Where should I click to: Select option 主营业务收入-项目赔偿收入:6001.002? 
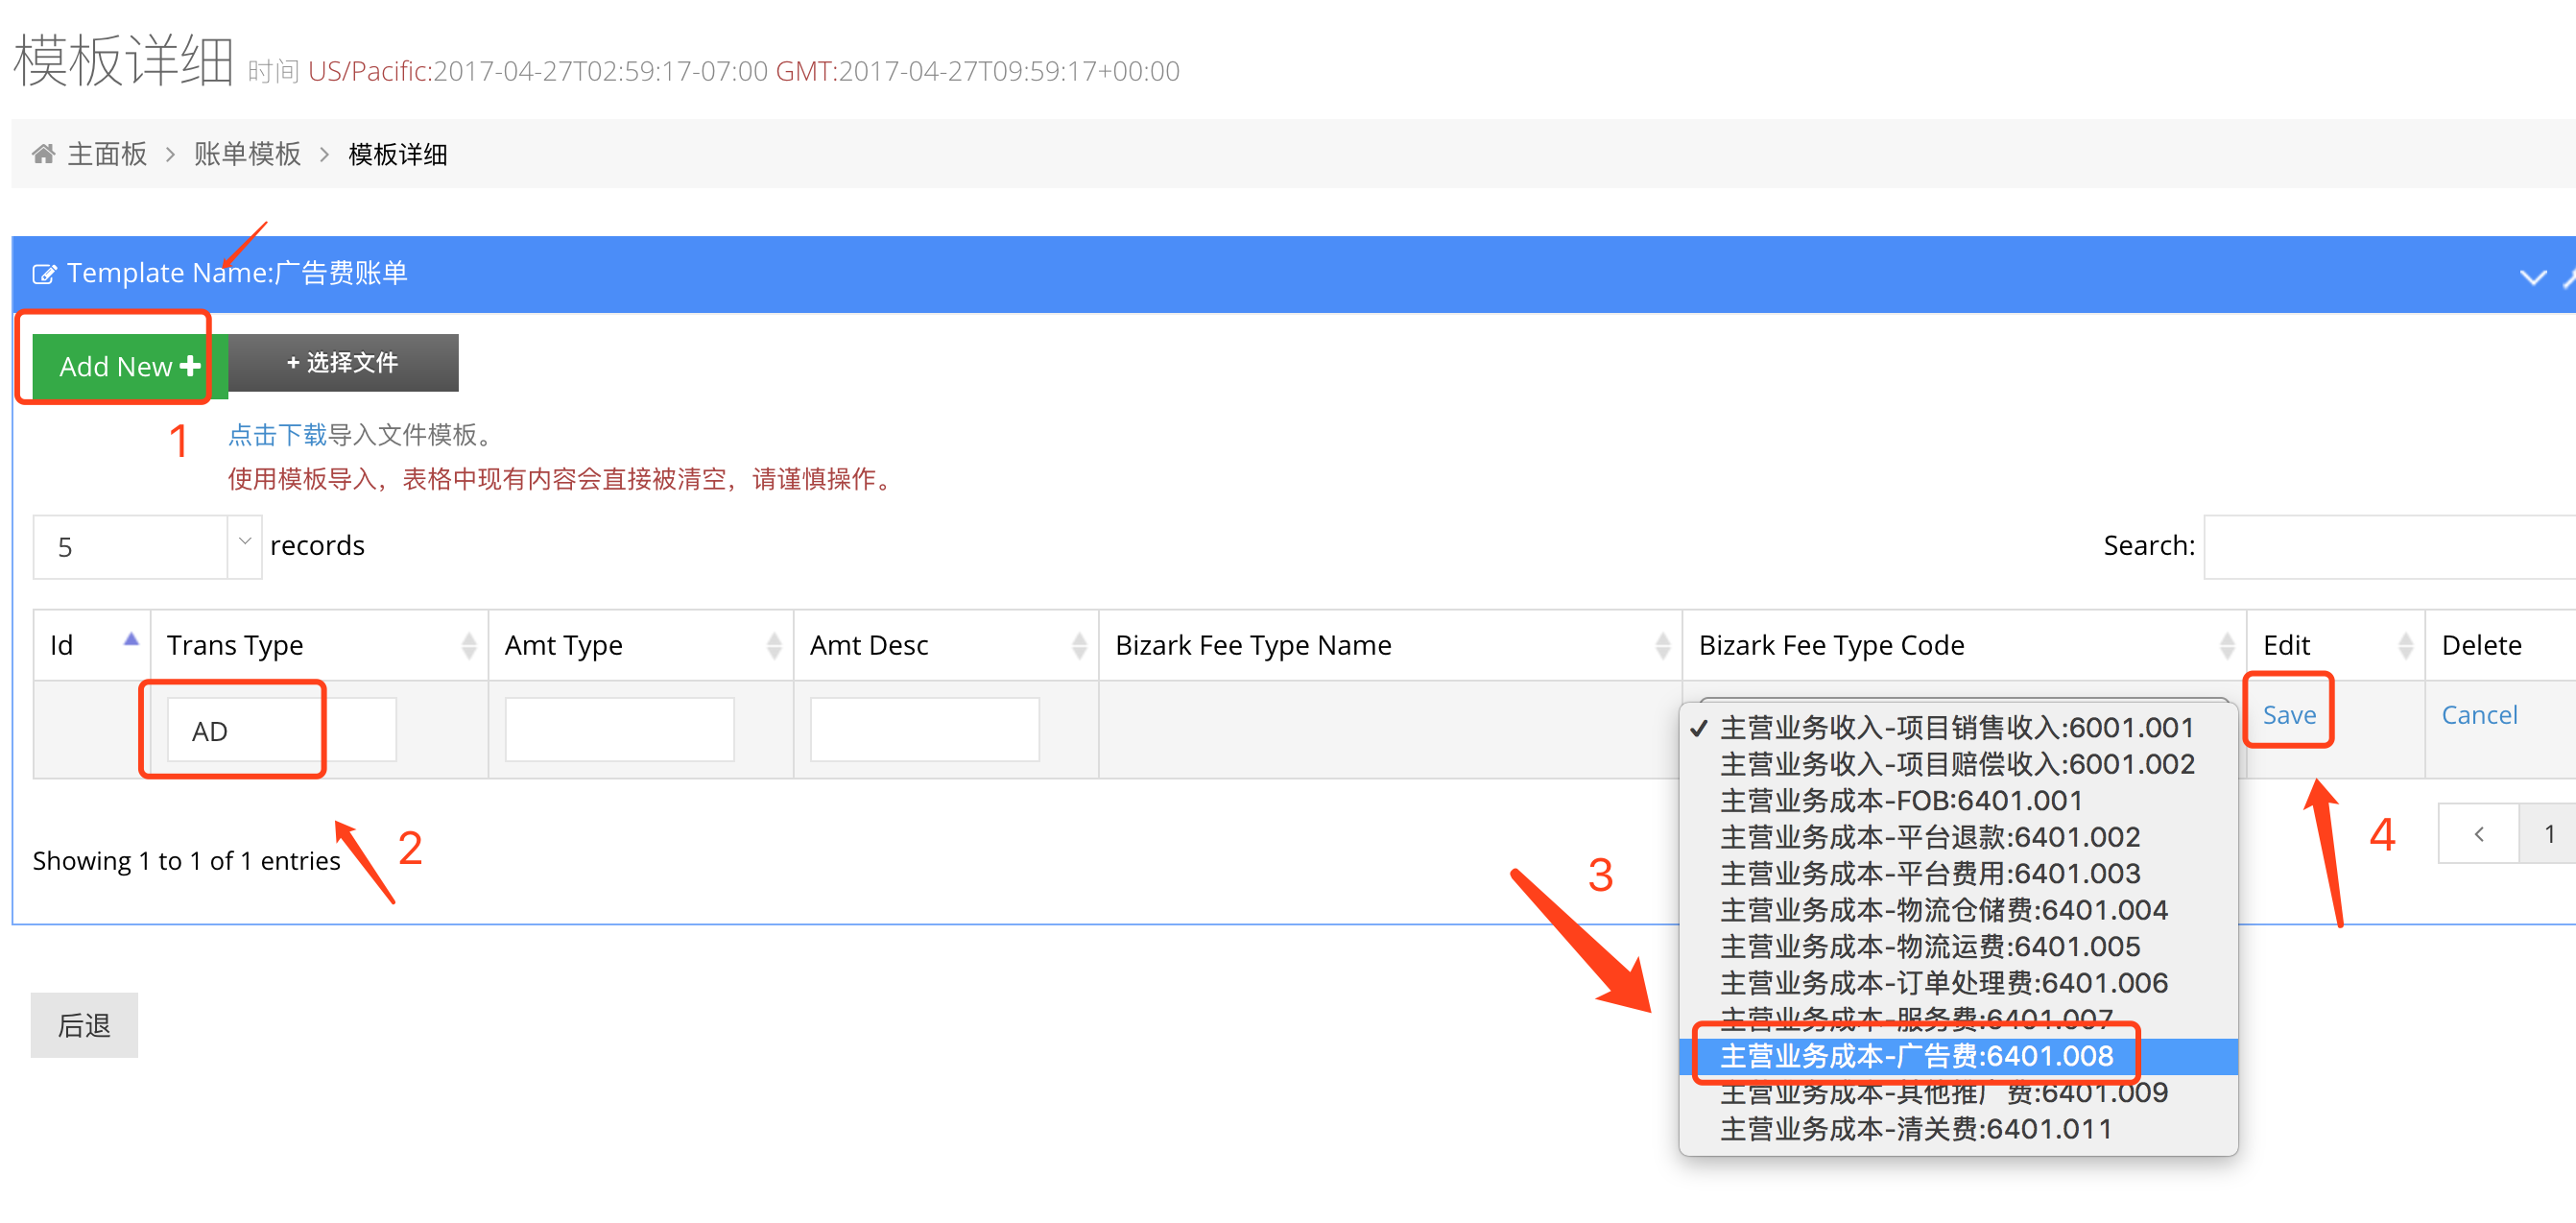1958,764
